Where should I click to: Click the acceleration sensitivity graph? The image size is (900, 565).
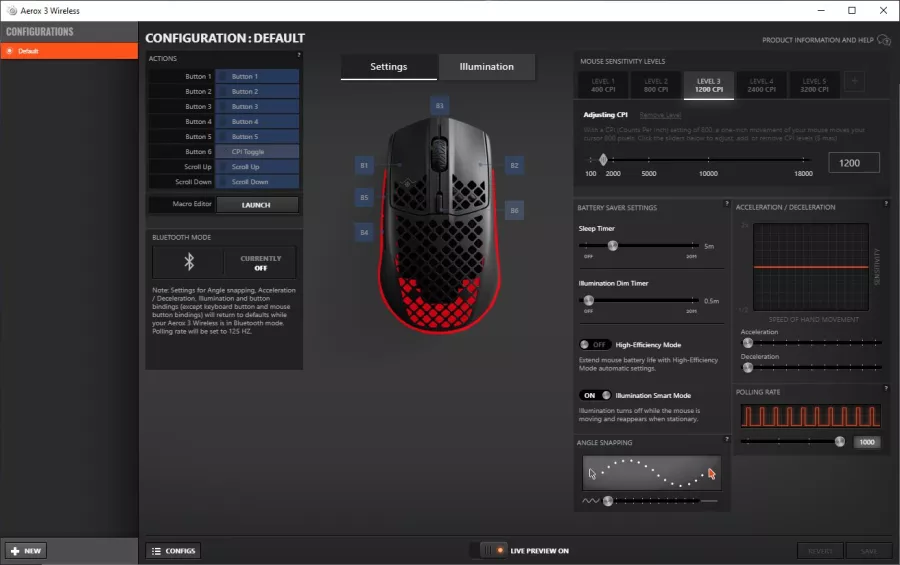[810, 267]
